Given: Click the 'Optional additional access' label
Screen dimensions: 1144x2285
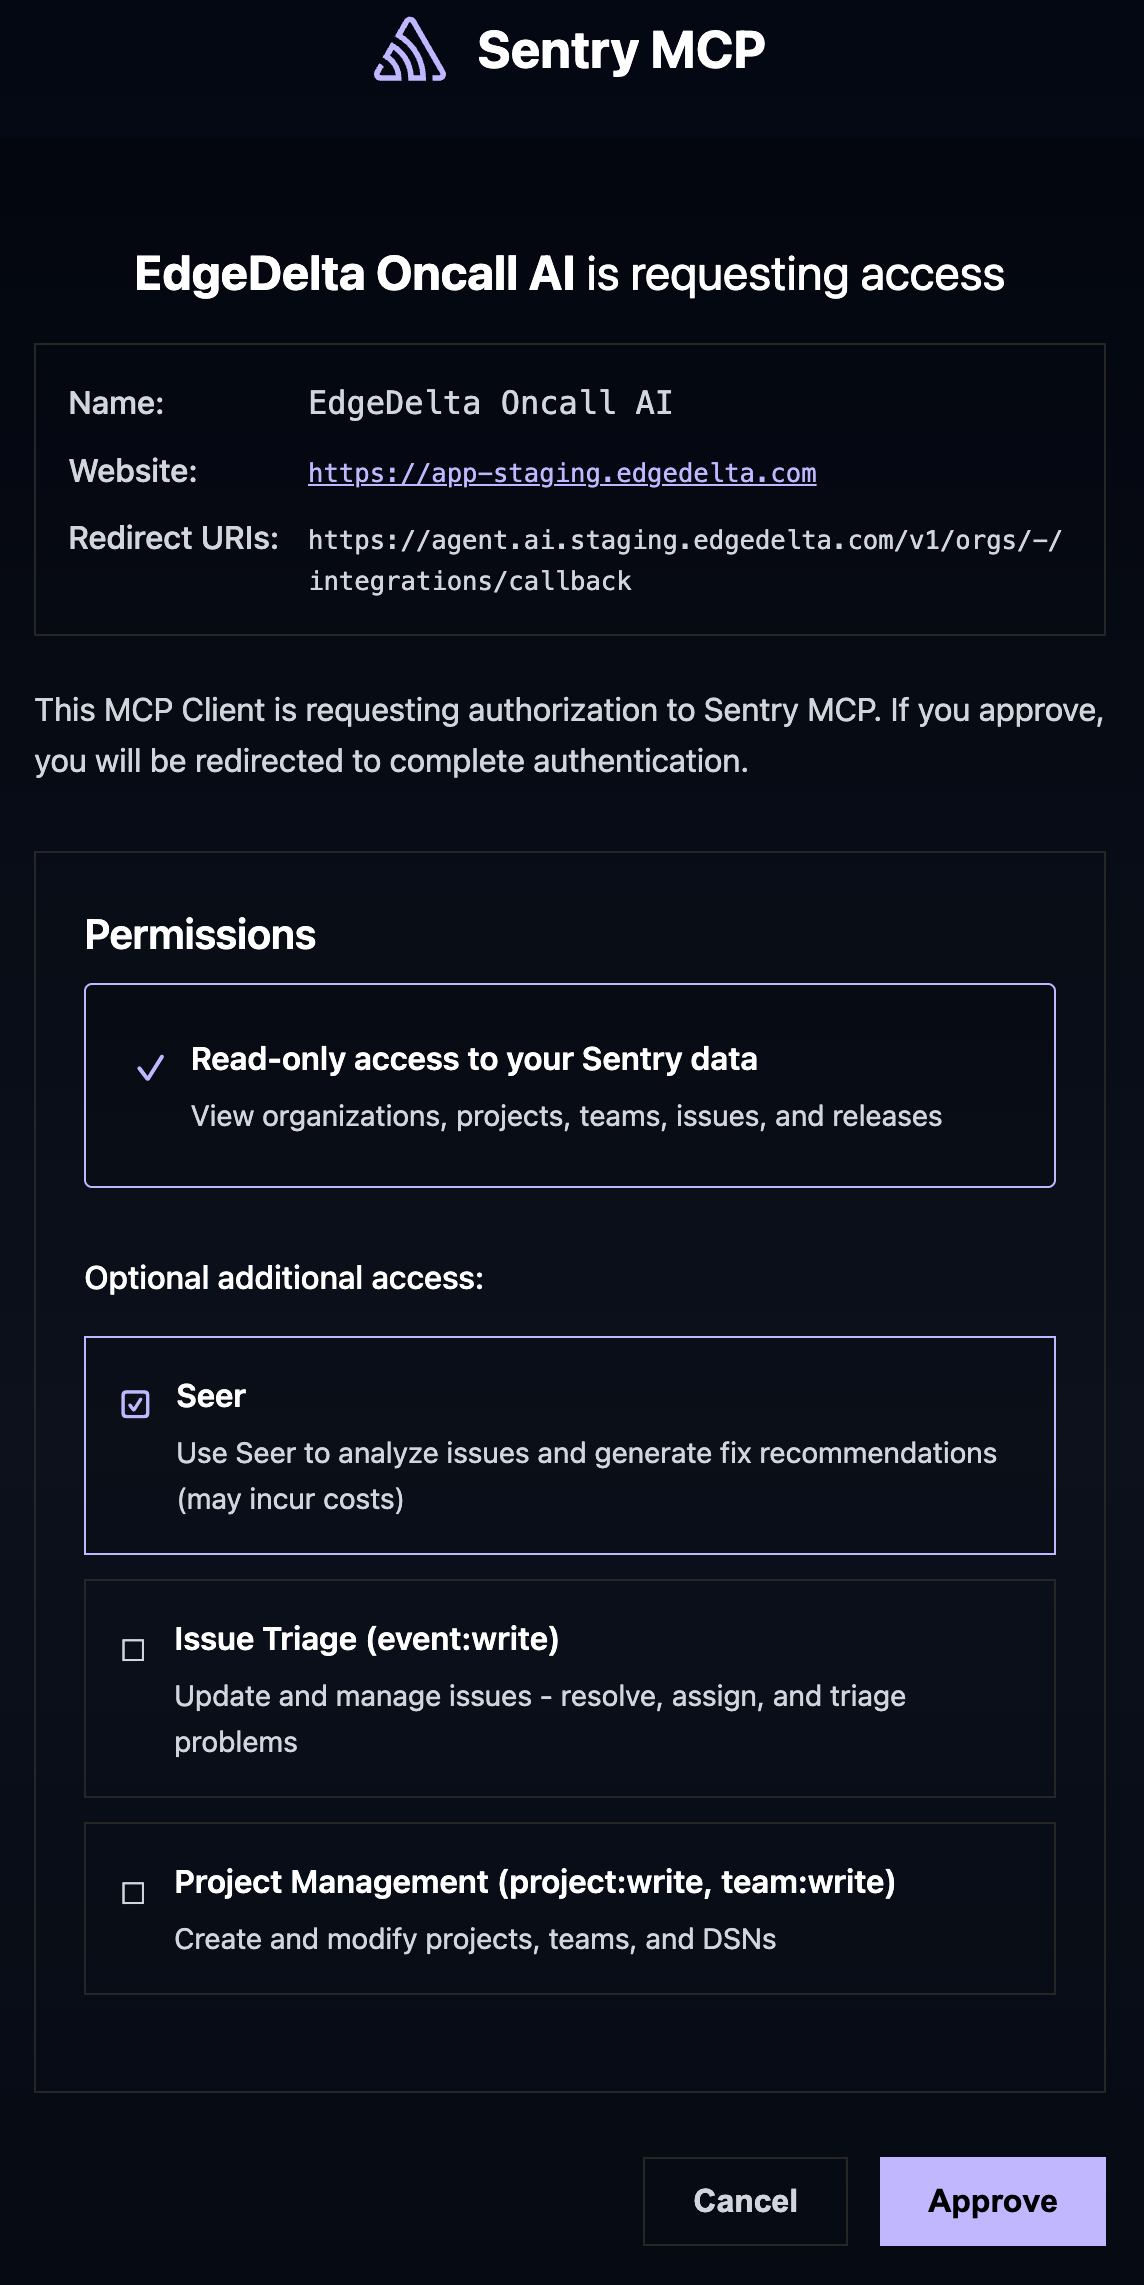Looking at the screenshot, I should click(x=284, y=1278).
